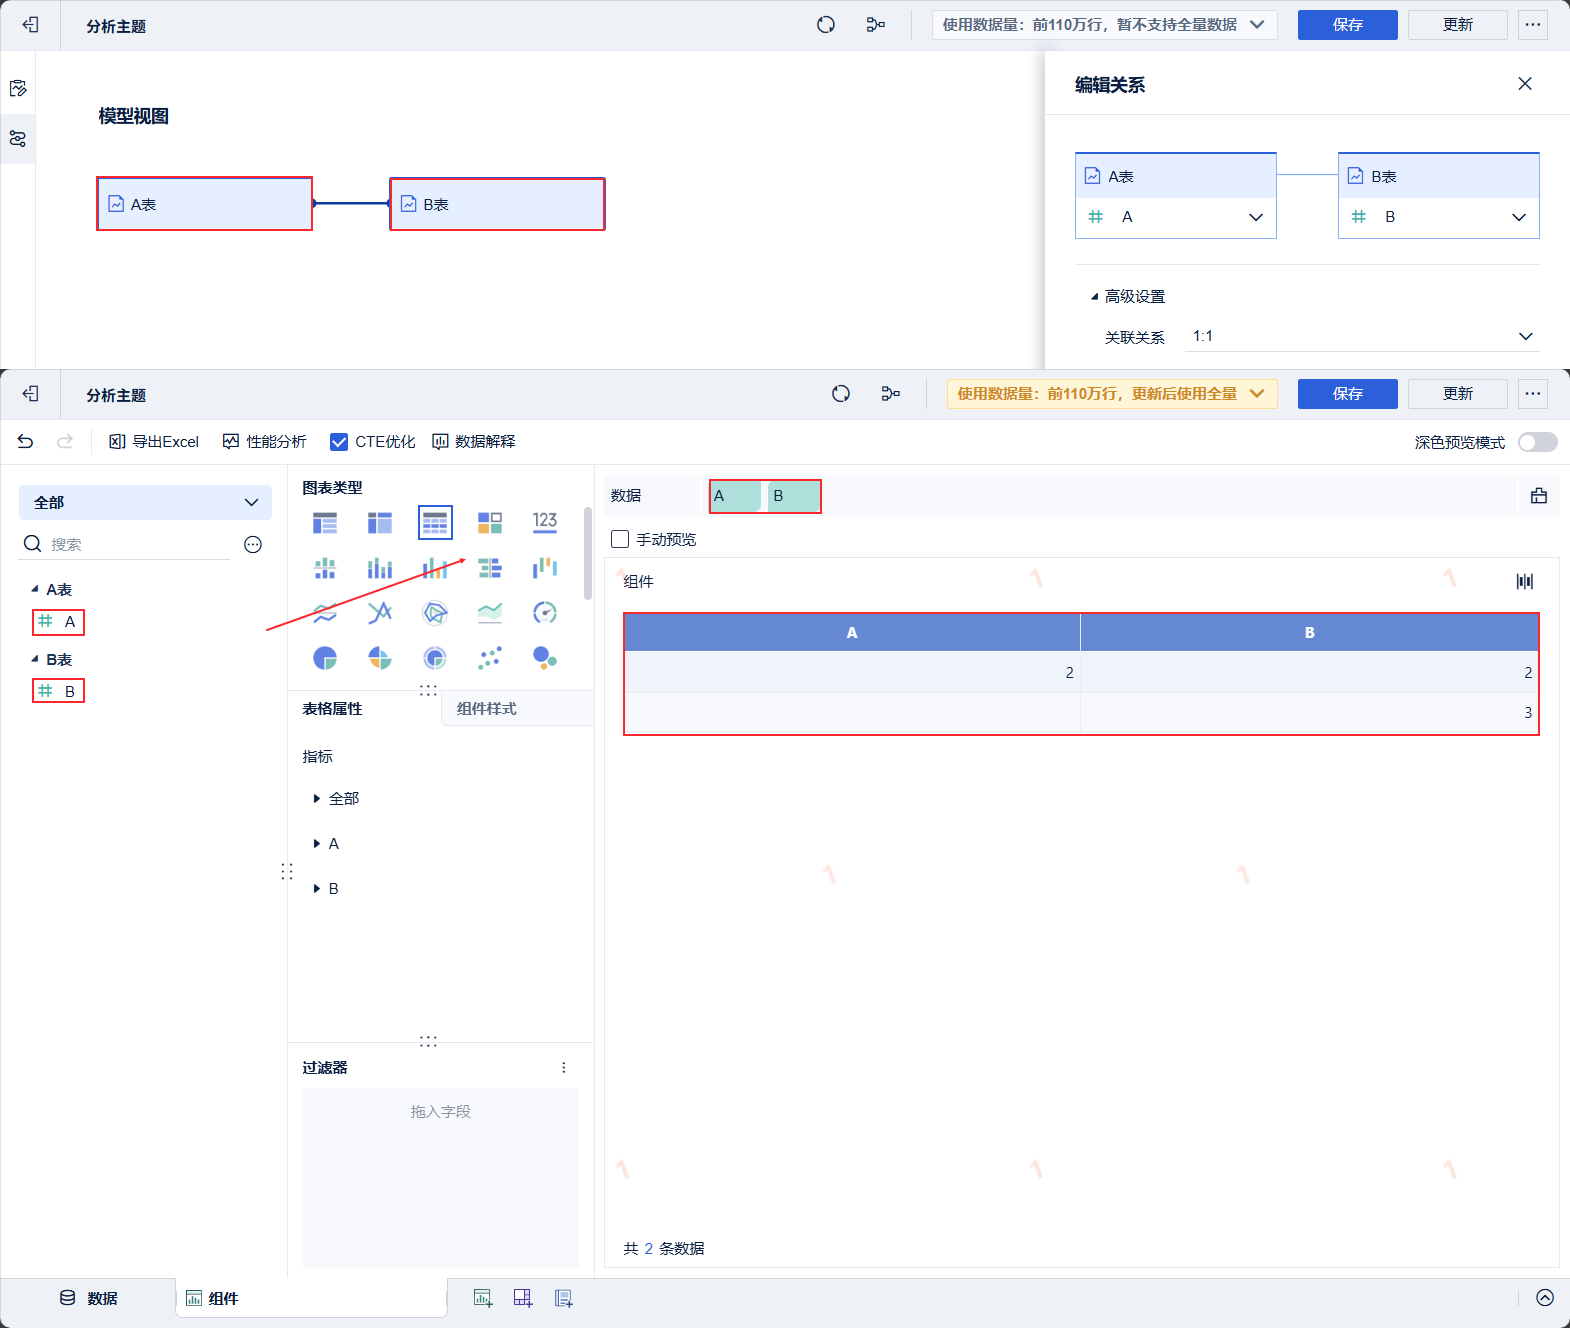Open the 关联关系 1:1 dropdown
1570x1328 pixels.
point(1362,336)
